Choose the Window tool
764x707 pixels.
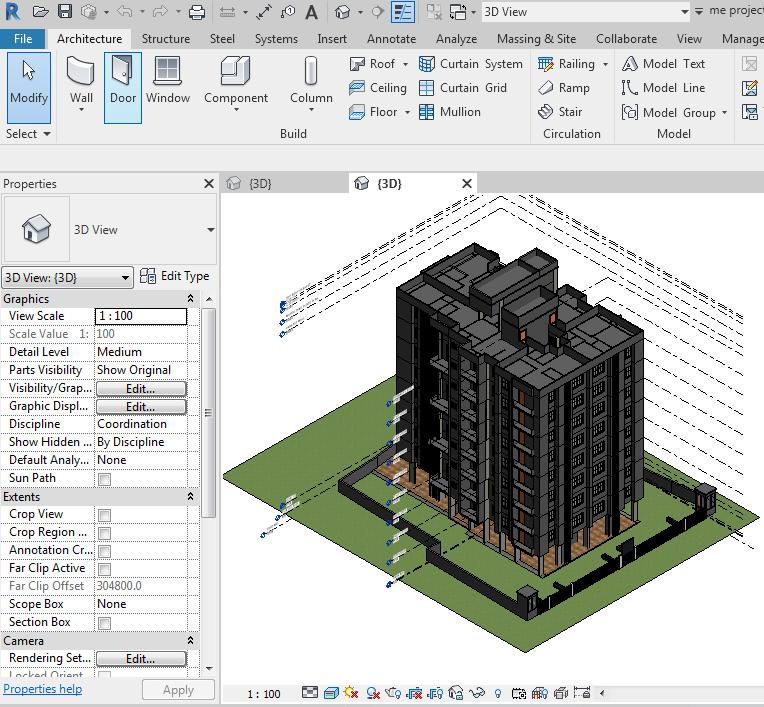pyautogui.click(x=168, y=80)
